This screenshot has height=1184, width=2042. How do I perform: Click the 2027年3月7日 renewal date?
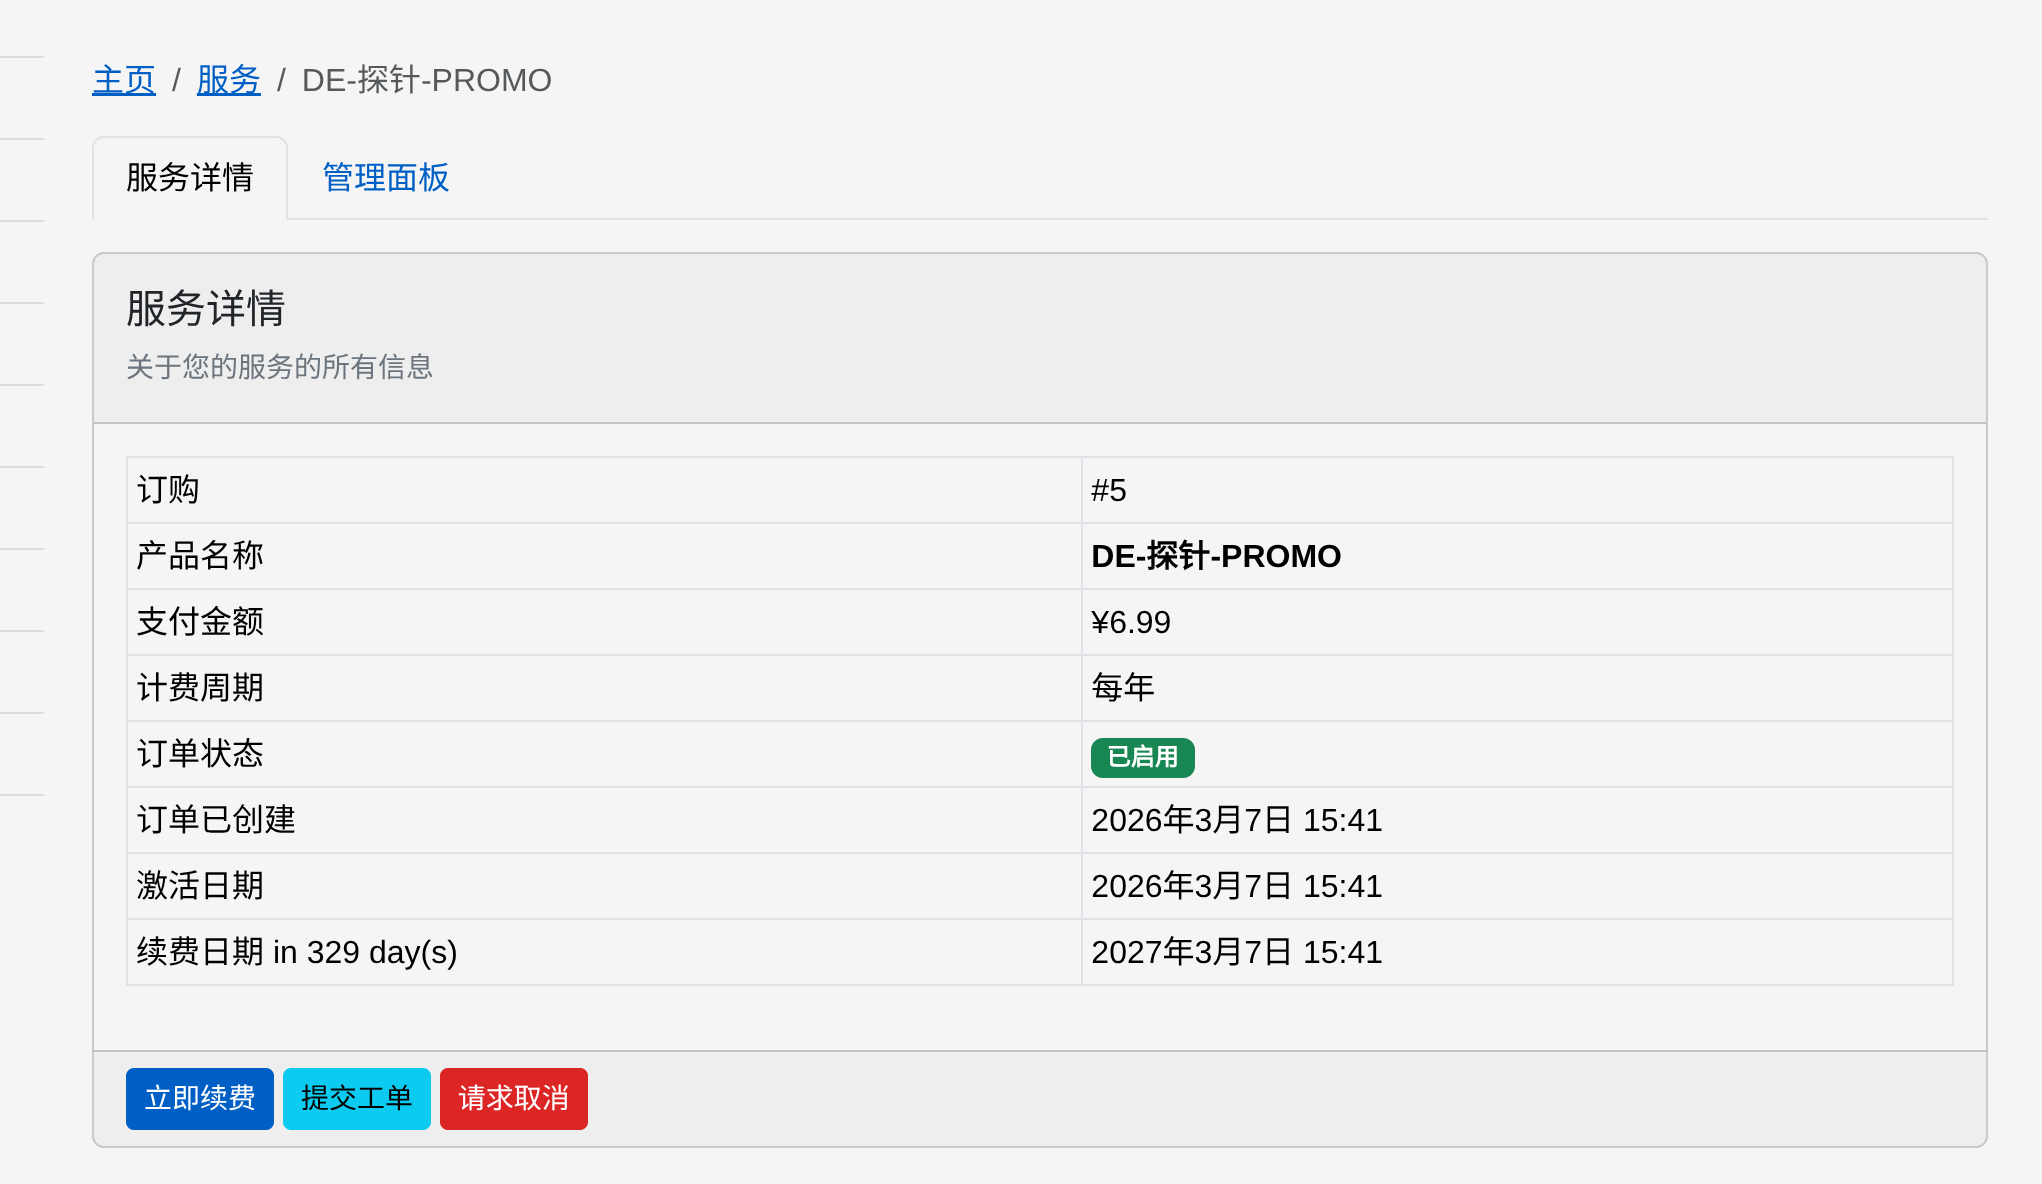[1236, 952]
